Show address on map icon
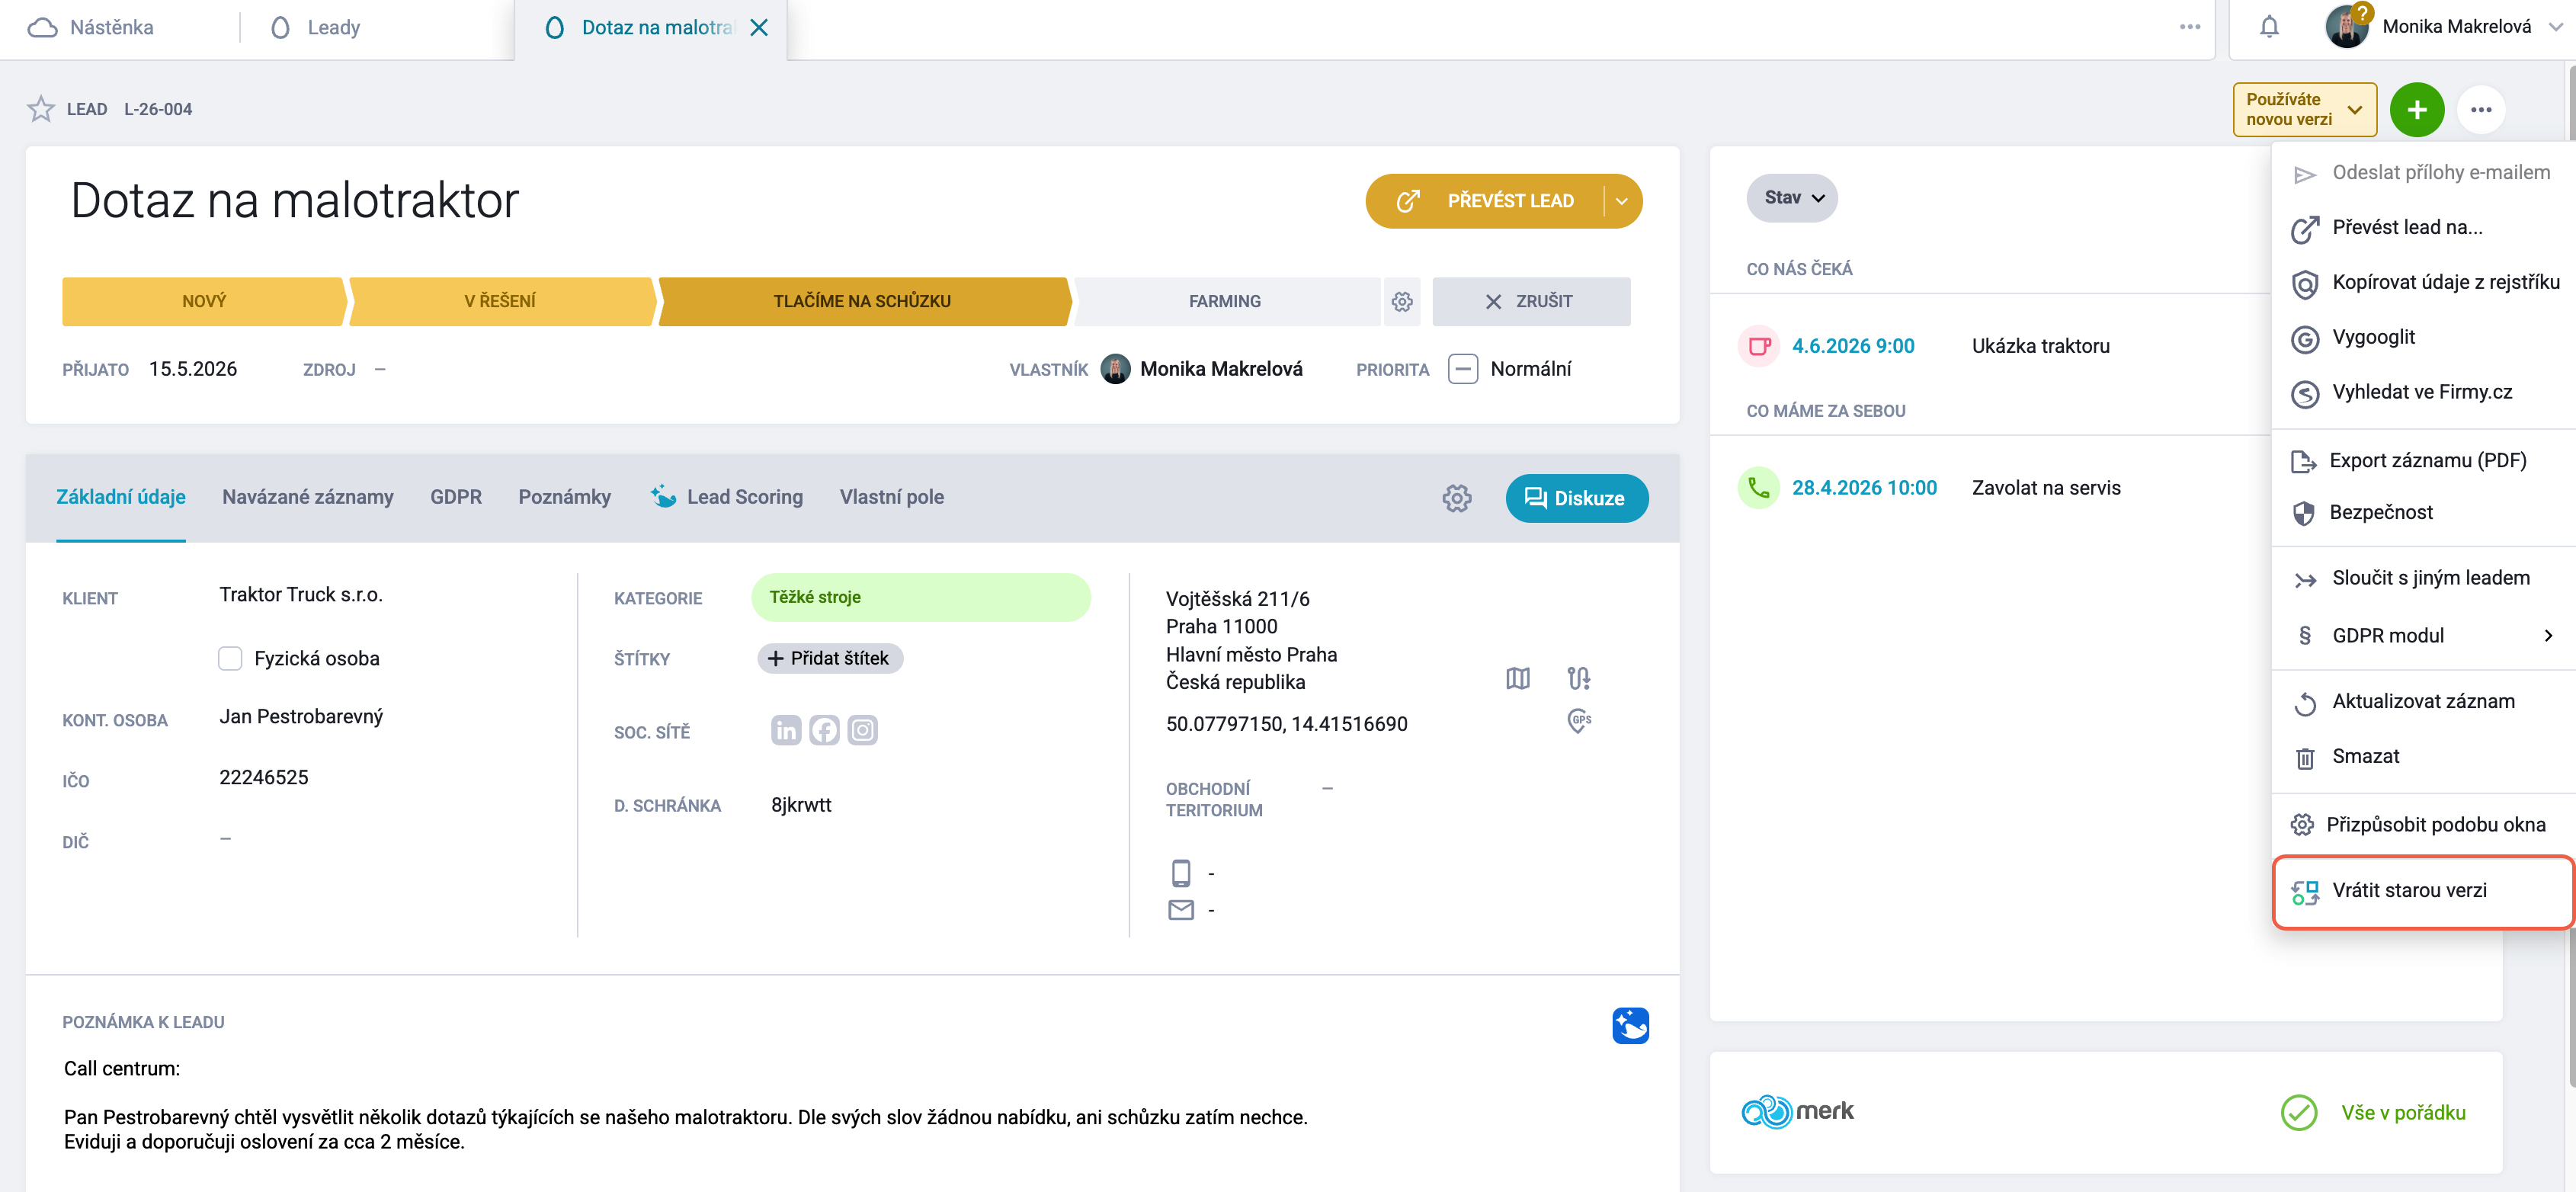The image size is (2576, 1192). coord(1517,678)
